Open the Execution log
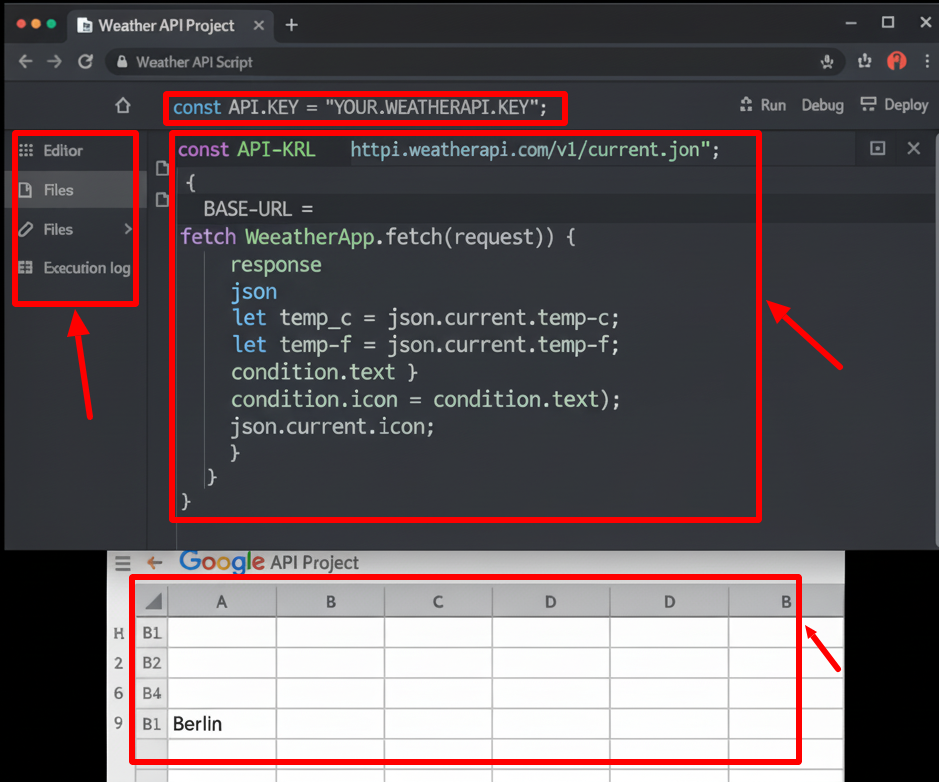The height and width of the screenshot is (782, 939). point(74,268)
